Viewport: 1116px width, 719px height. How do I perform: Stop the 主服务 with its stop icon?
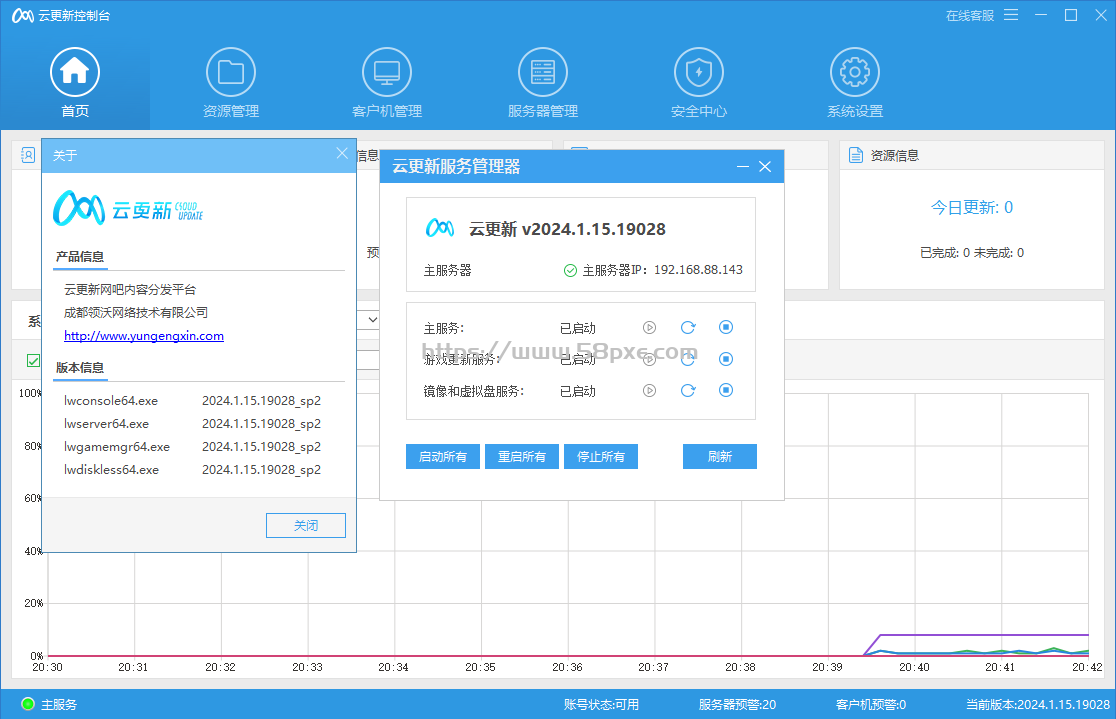[726, 327]
